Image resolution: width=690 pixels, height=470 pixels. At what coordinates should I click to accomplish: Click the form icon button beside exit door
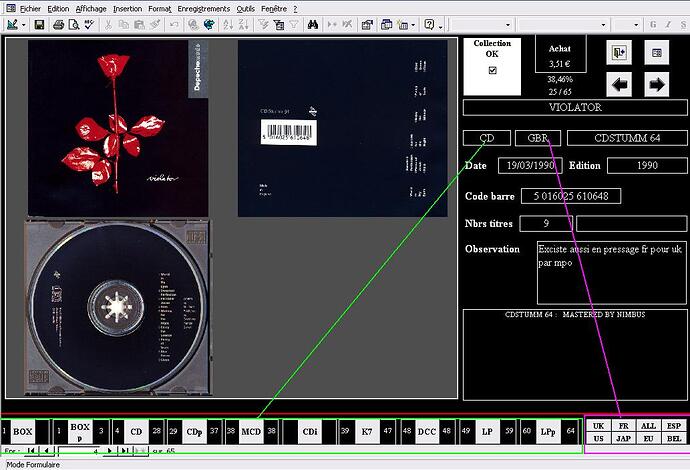click(657, 52)
